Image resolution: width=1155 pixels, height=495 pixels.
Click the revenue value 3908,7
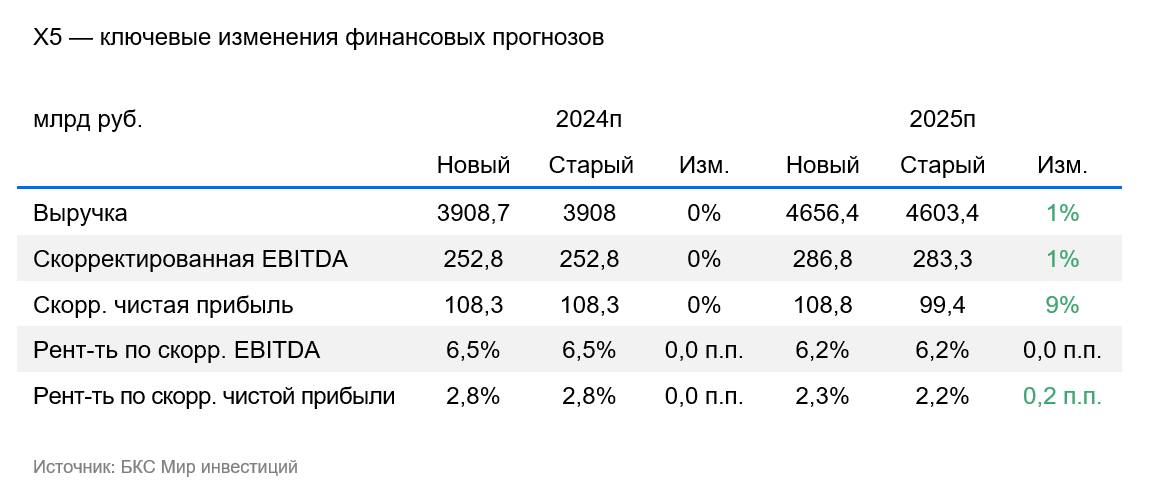pos(474,214)
